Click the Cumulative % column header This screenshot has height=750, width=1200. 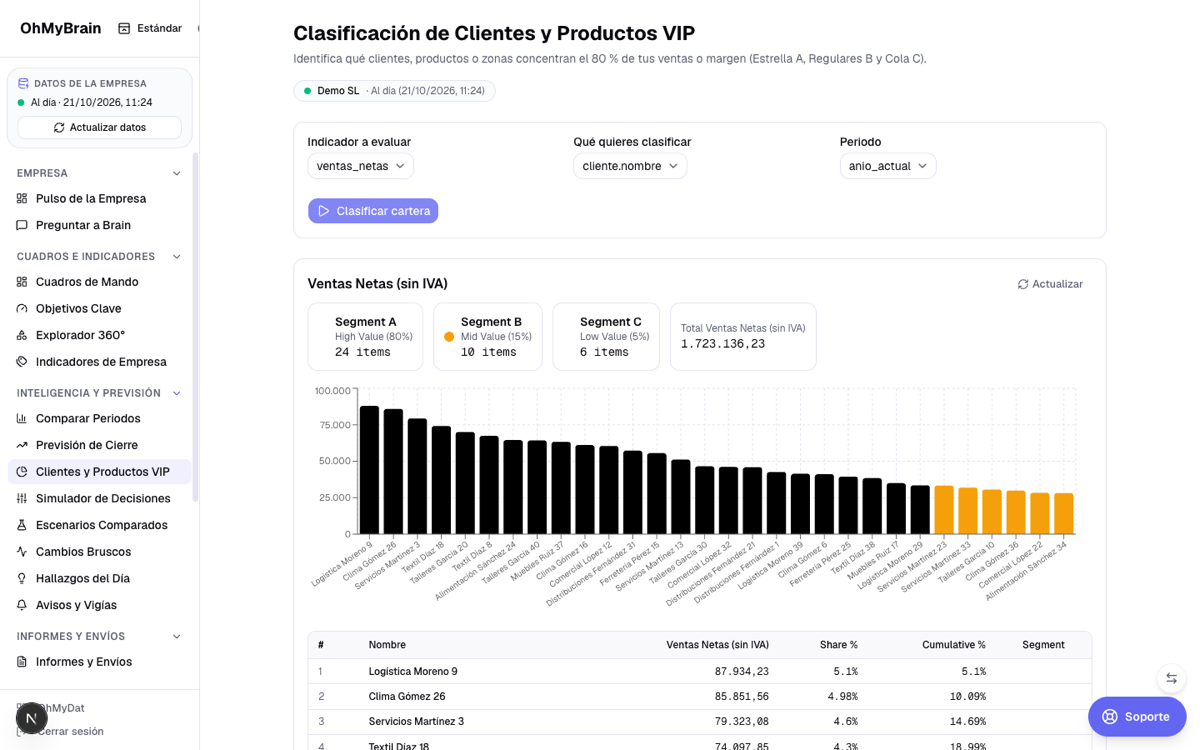[x=954, y=645]
